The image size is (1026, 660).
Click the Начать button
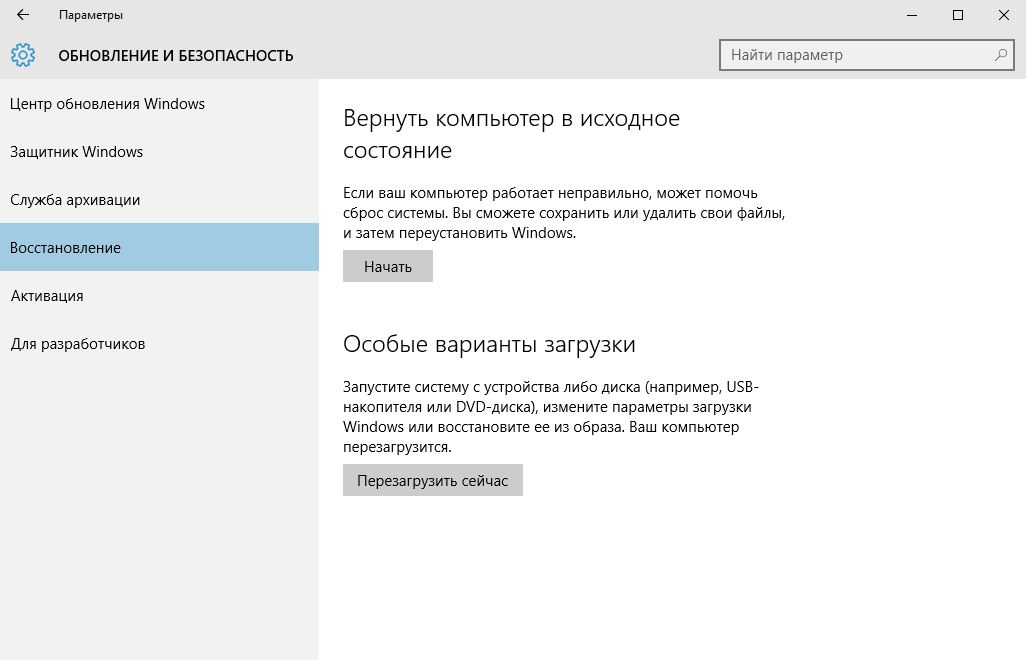click(388, 266)
